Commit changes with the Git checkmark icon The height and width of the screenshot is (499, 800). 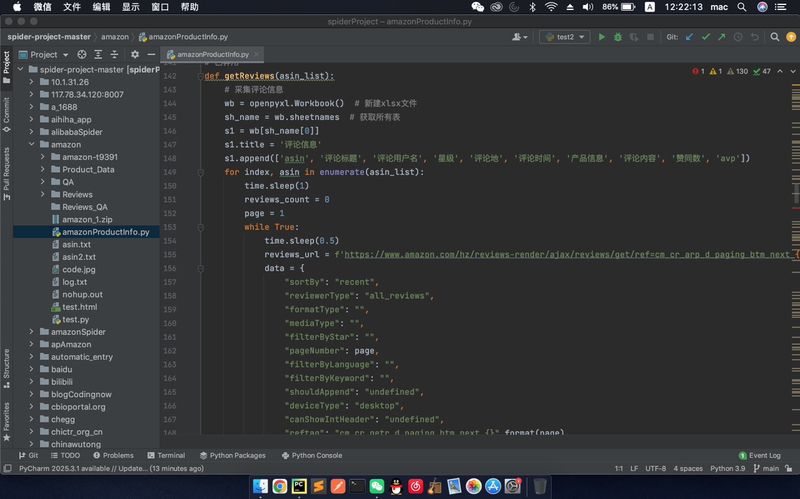pyautogui.click(x=706, y=37)
